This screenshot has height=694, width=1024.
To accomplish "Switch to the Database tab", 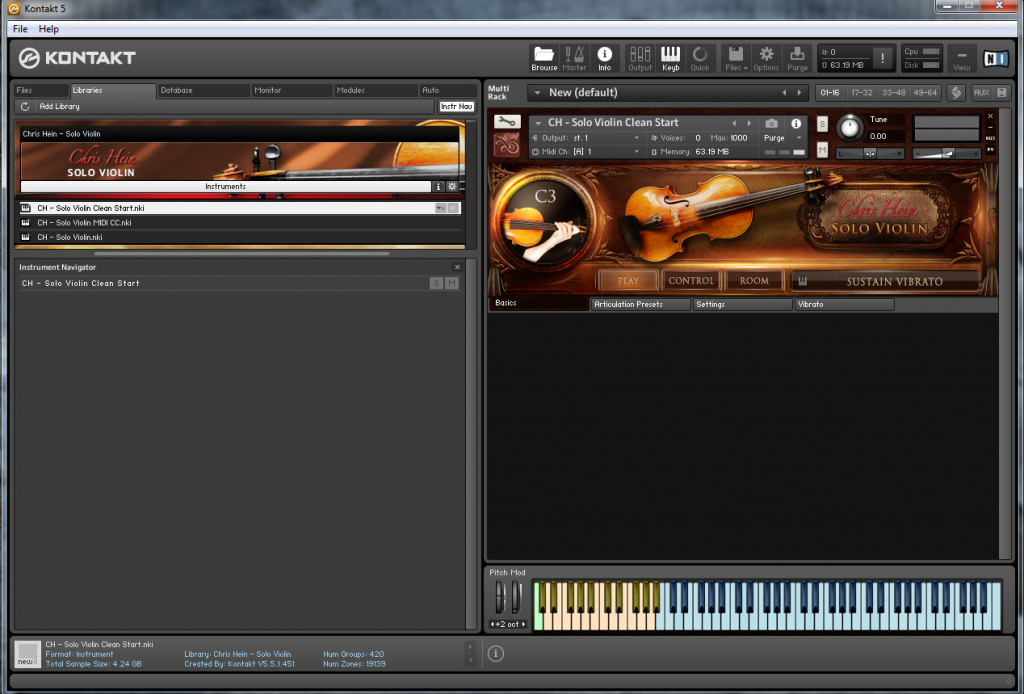I will click(203, 90).
